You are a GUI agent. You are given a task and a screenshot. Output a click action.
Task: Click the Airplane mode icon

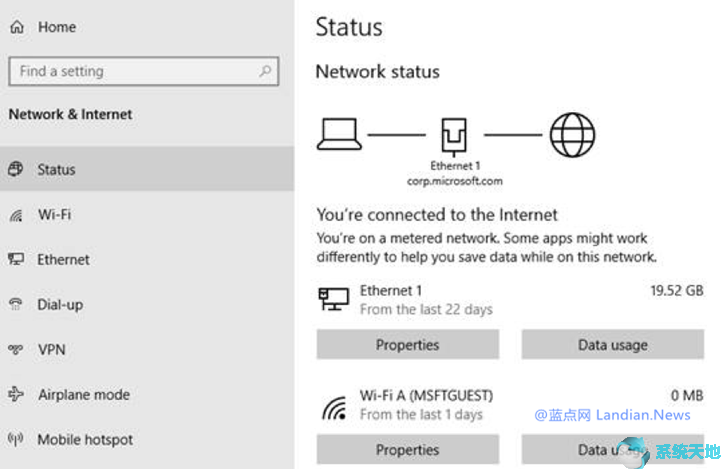[16, 394]
